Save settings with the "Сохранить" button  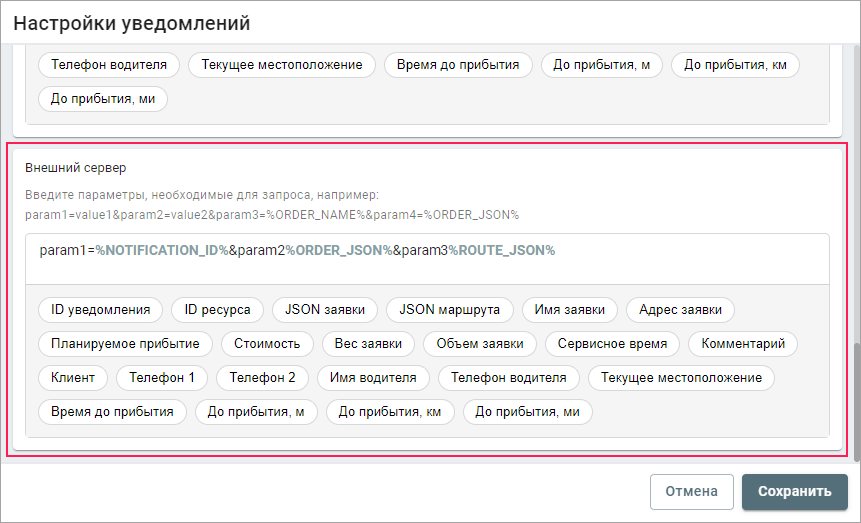point(794,491)
